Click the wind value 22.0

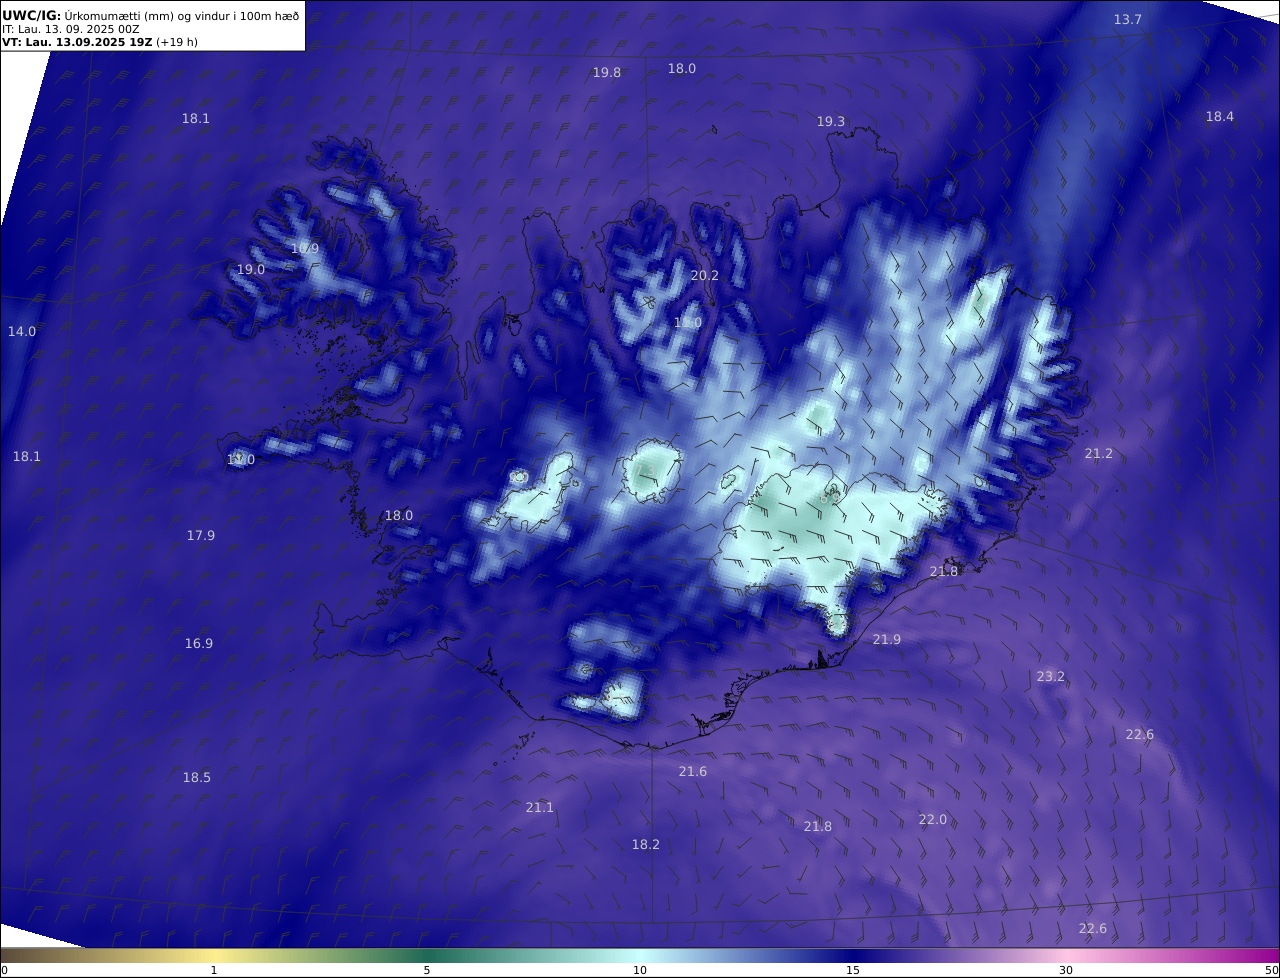(x=932, y=819)
